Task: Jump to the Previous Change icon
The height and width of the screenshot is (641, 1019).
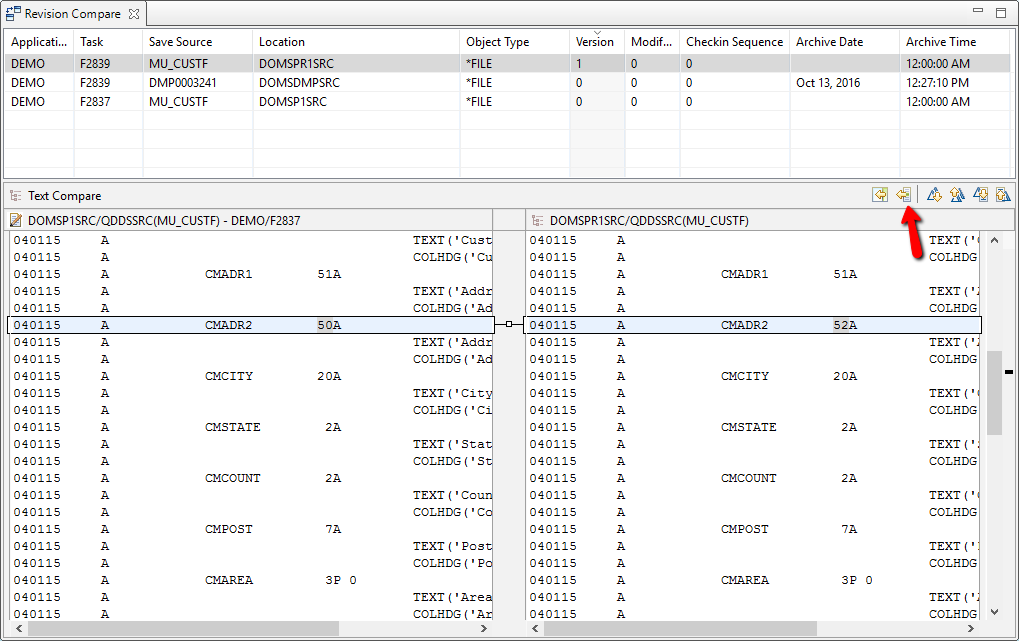Action: click(x=1003, y=195)
